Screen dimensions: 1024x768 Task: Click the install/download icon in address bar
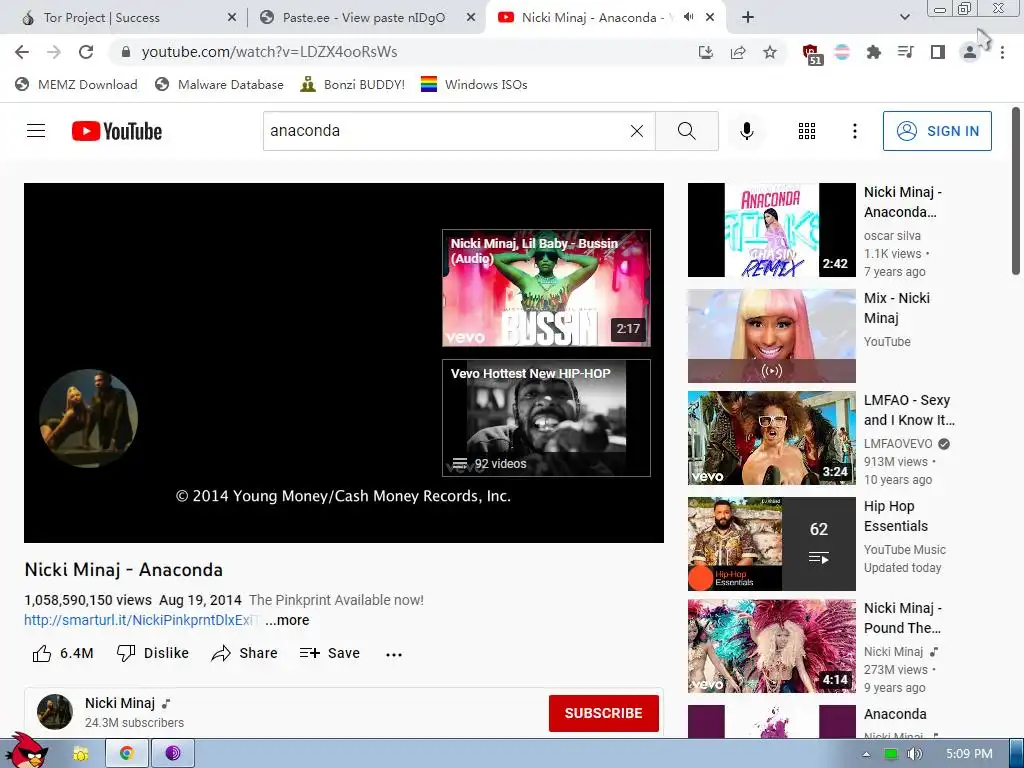pos(705,52)
